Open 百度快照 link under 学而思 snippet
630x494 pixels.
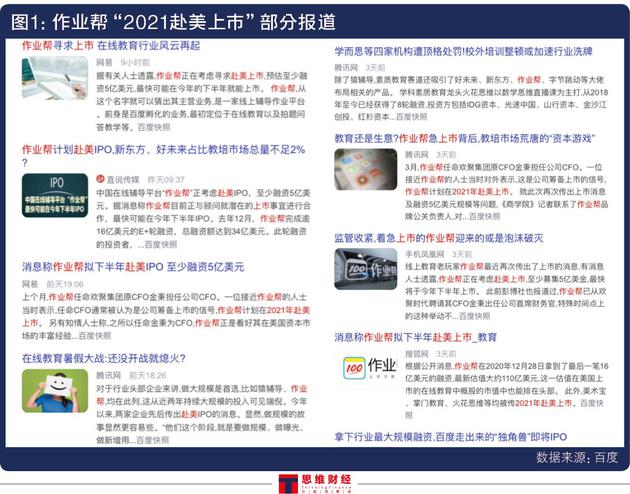412,117
